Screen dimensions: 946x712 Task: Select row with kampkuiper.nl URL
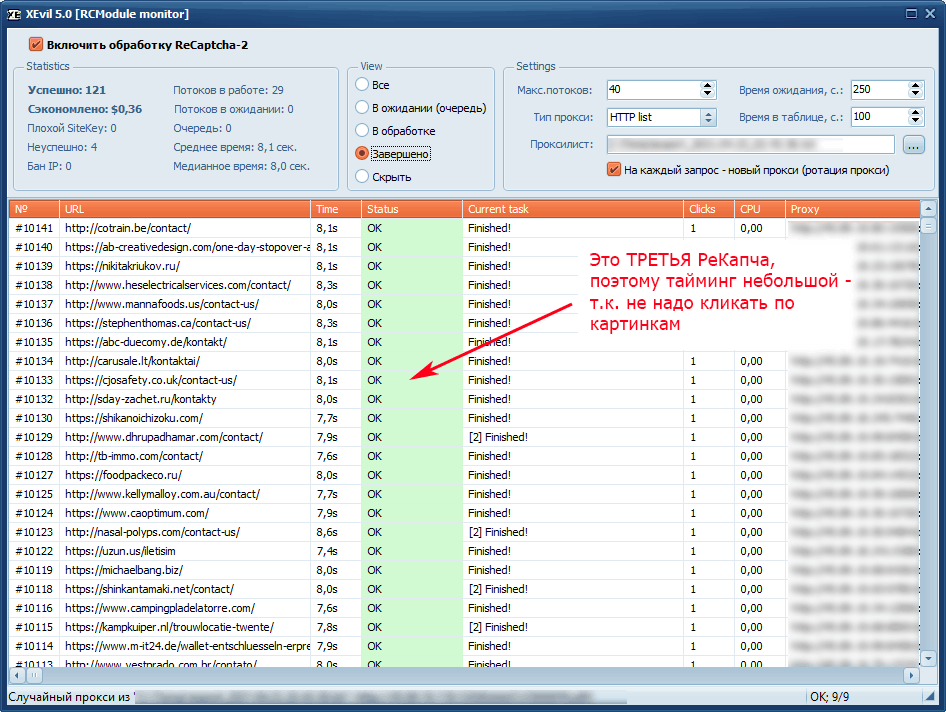coord(465,627)
